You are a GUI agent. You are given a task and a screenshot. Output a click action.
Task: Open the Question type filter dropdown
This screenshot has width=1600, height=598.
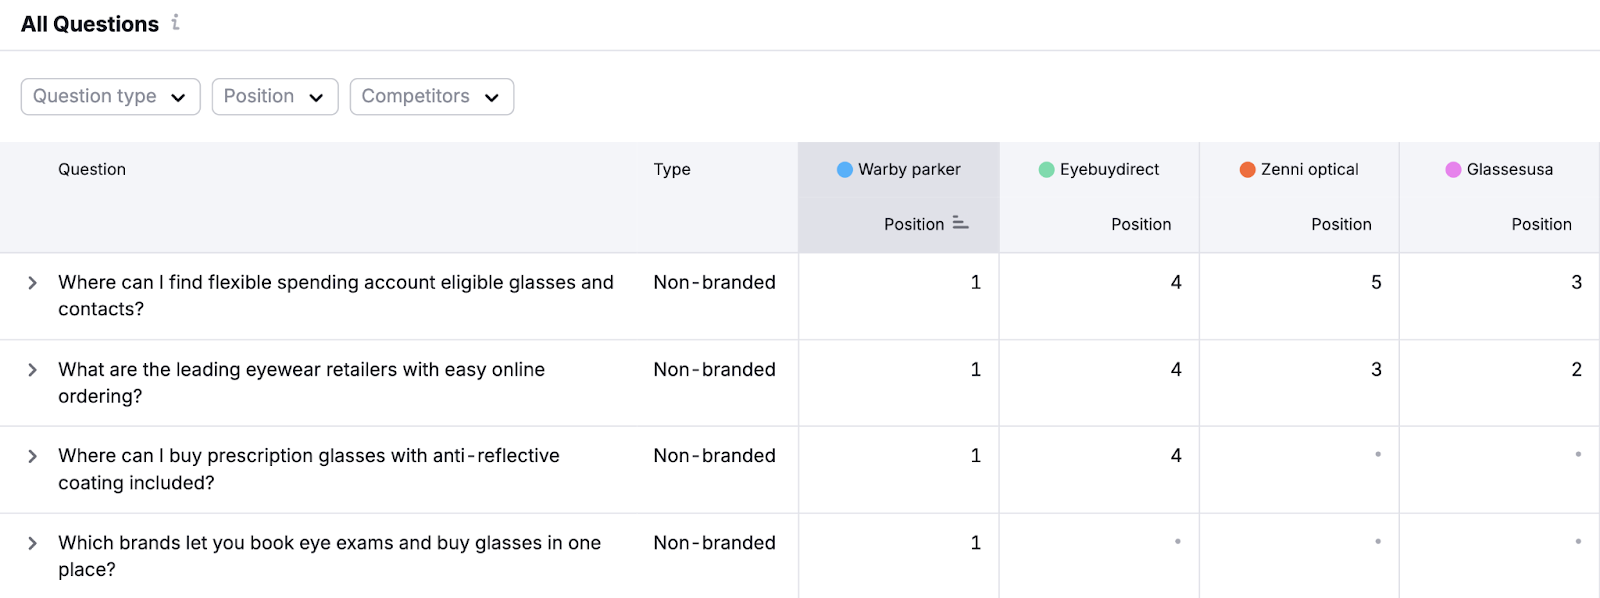click(x=110, y=97)
